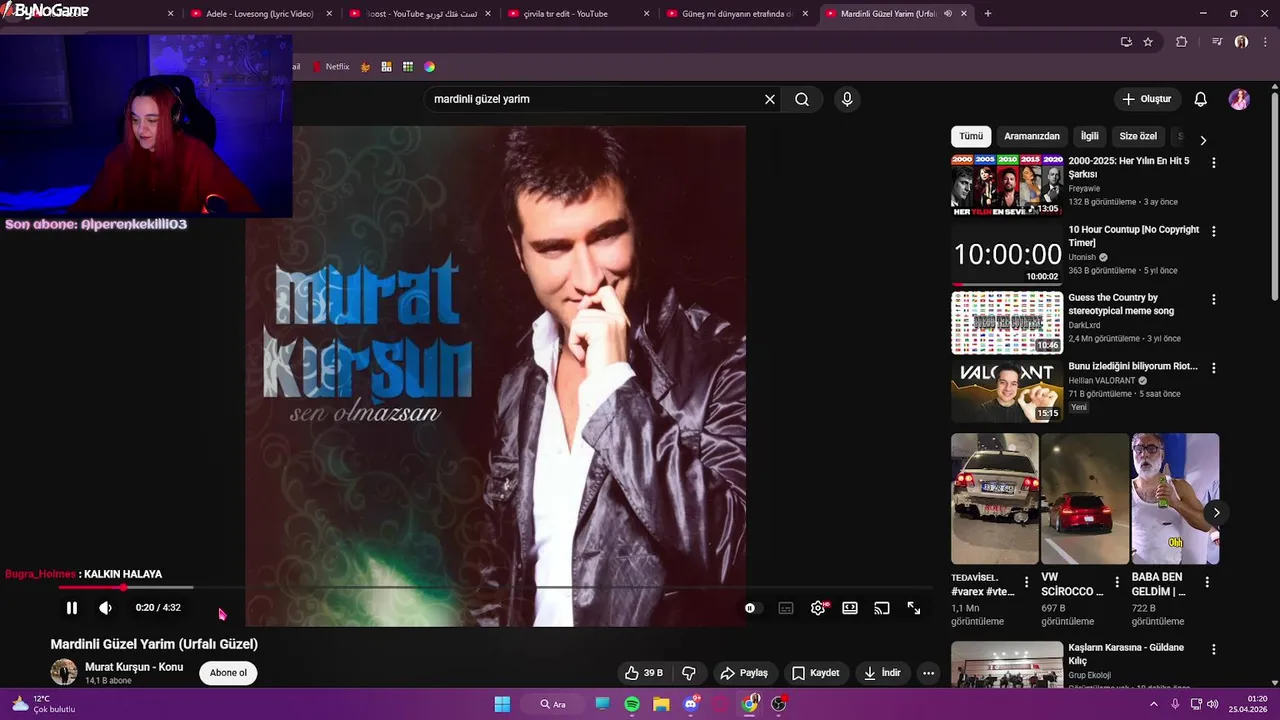Open the YouTube account avatar menu
Image resolution: width=1280 pixels, height=720 pixels.
coord(1239,99)
